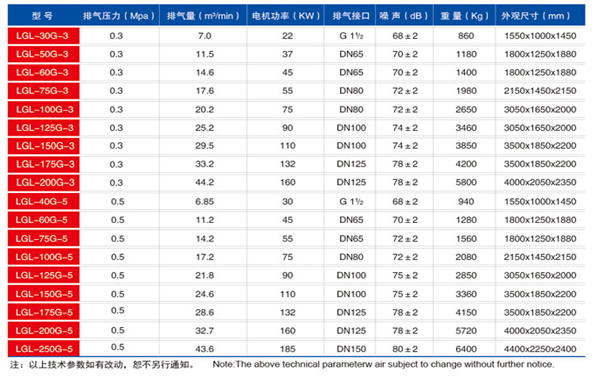The width and height of the screenshot is (600, 378).
Task: Click the 排气接口 column header
Action: [350, 16]
